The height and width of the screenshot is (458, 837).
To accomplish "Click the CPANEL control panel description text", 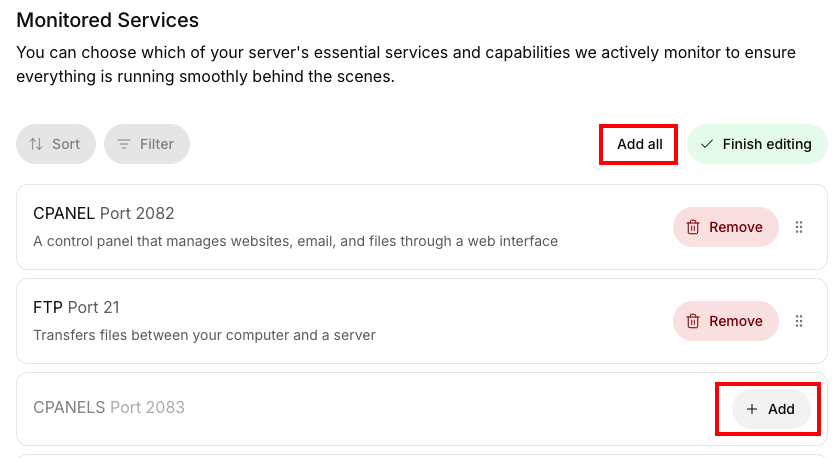I will pyautogui.click(x=295, y=241).
